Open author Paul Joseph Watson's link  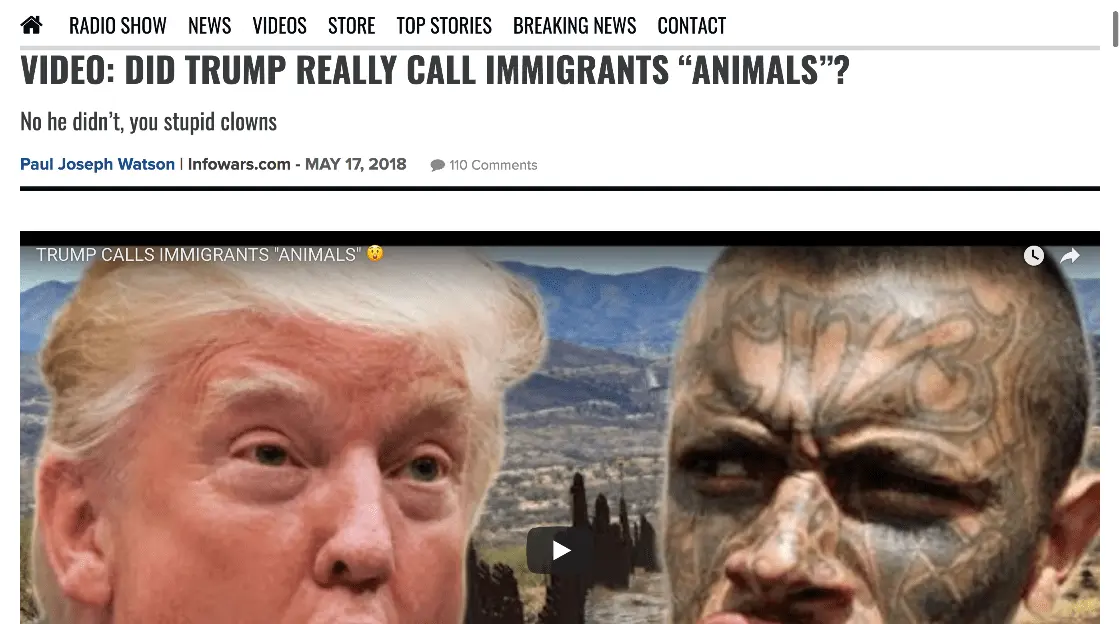pyautogui.click(x=97, y=164)
